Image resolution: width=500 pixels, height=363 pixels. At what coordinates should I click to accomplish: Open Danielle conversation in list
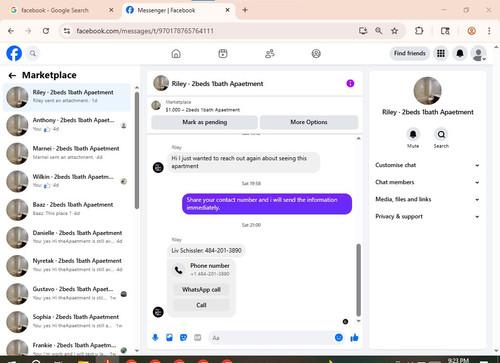[x=67, y=237]
